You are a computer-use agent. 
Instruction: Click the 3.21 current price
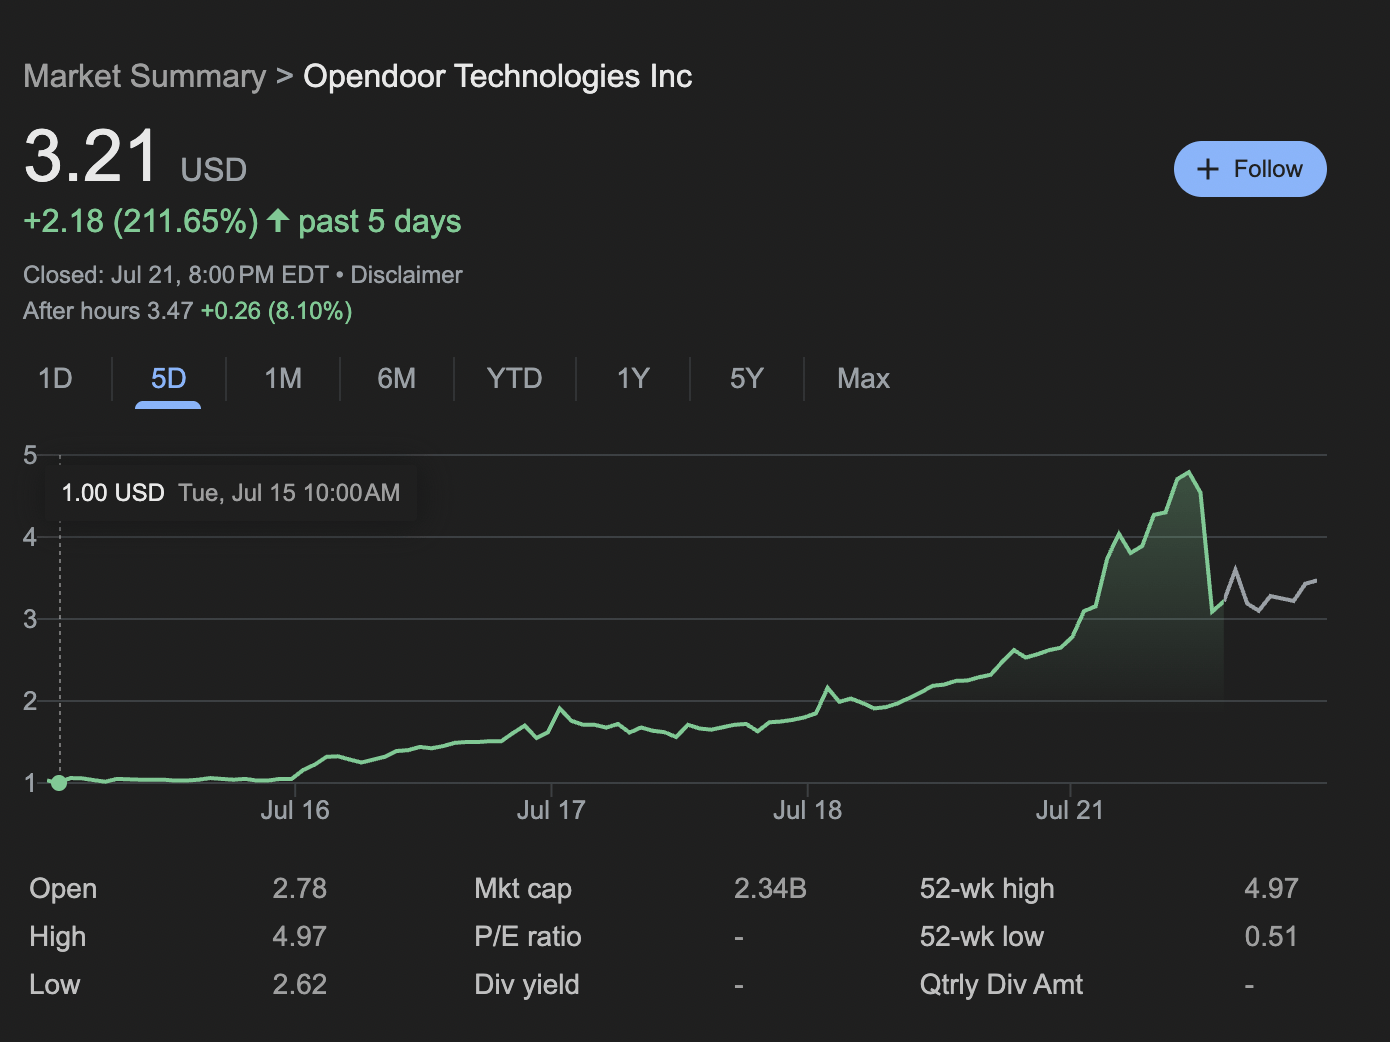point(91,157)
